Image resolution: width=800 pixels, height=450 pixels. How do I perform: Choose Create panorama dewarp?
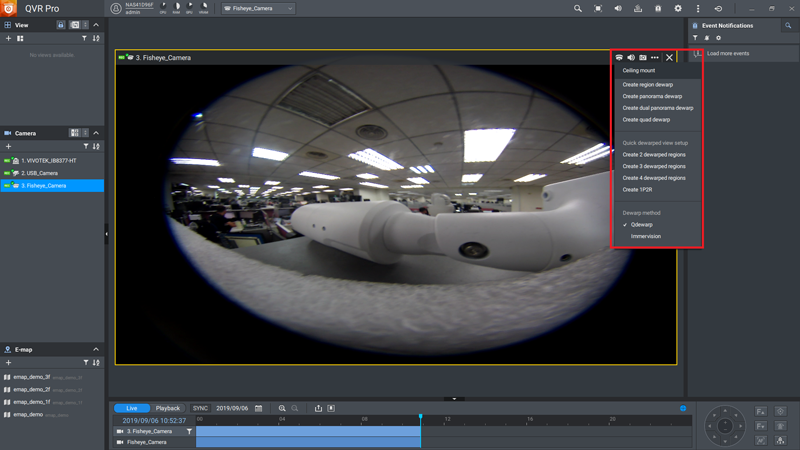(652, 96)
